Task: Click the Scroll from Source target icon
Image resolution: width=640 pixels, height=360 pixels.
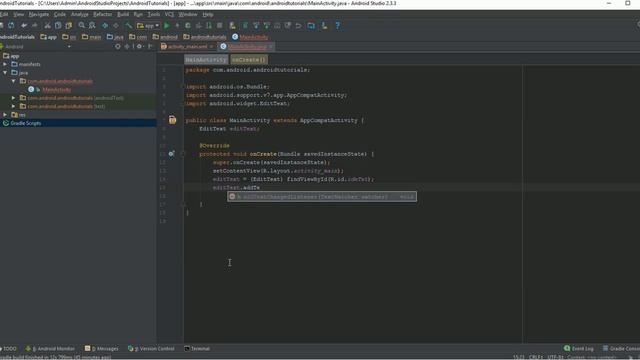Action: click(118, 47)
